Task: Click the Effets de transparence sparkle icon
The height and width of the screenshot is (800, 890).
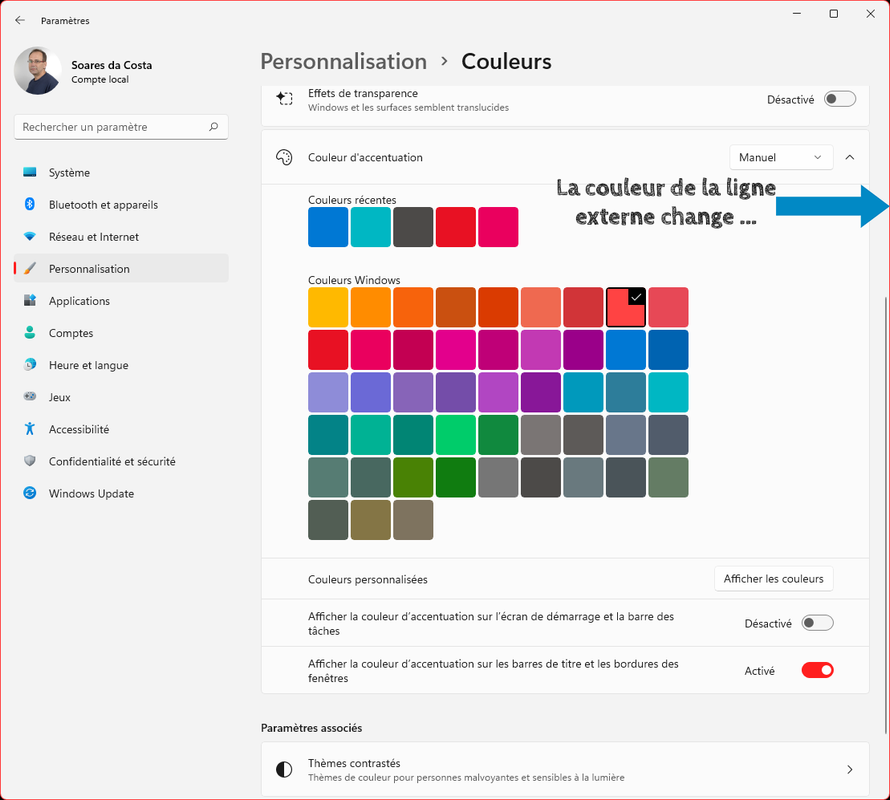Action: (x=284, y=99)
